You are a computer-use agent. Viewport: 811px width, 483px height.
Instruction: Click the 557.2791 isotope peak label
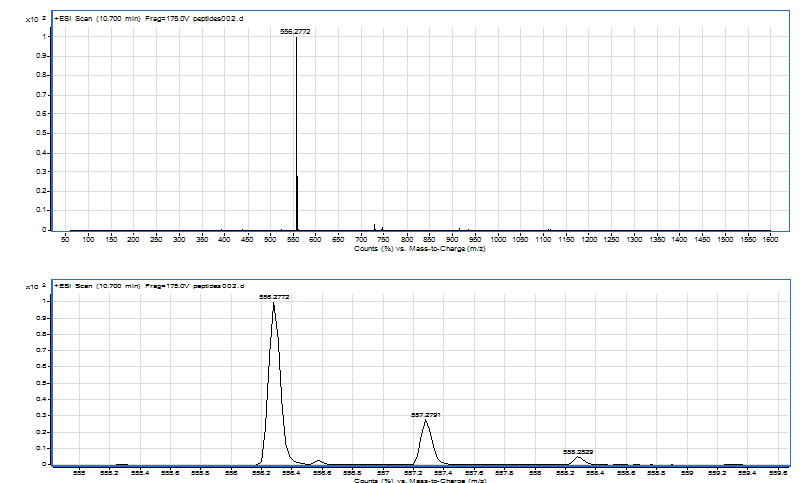coord(426,414)
